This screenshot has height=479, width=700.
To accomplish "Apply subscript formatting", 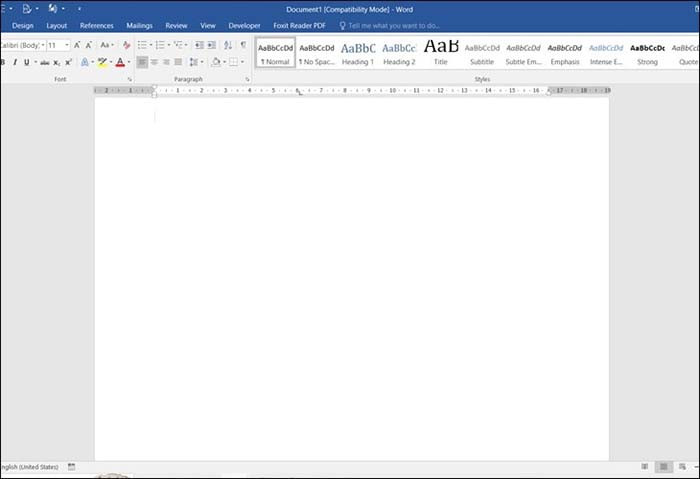I will 57,62.
